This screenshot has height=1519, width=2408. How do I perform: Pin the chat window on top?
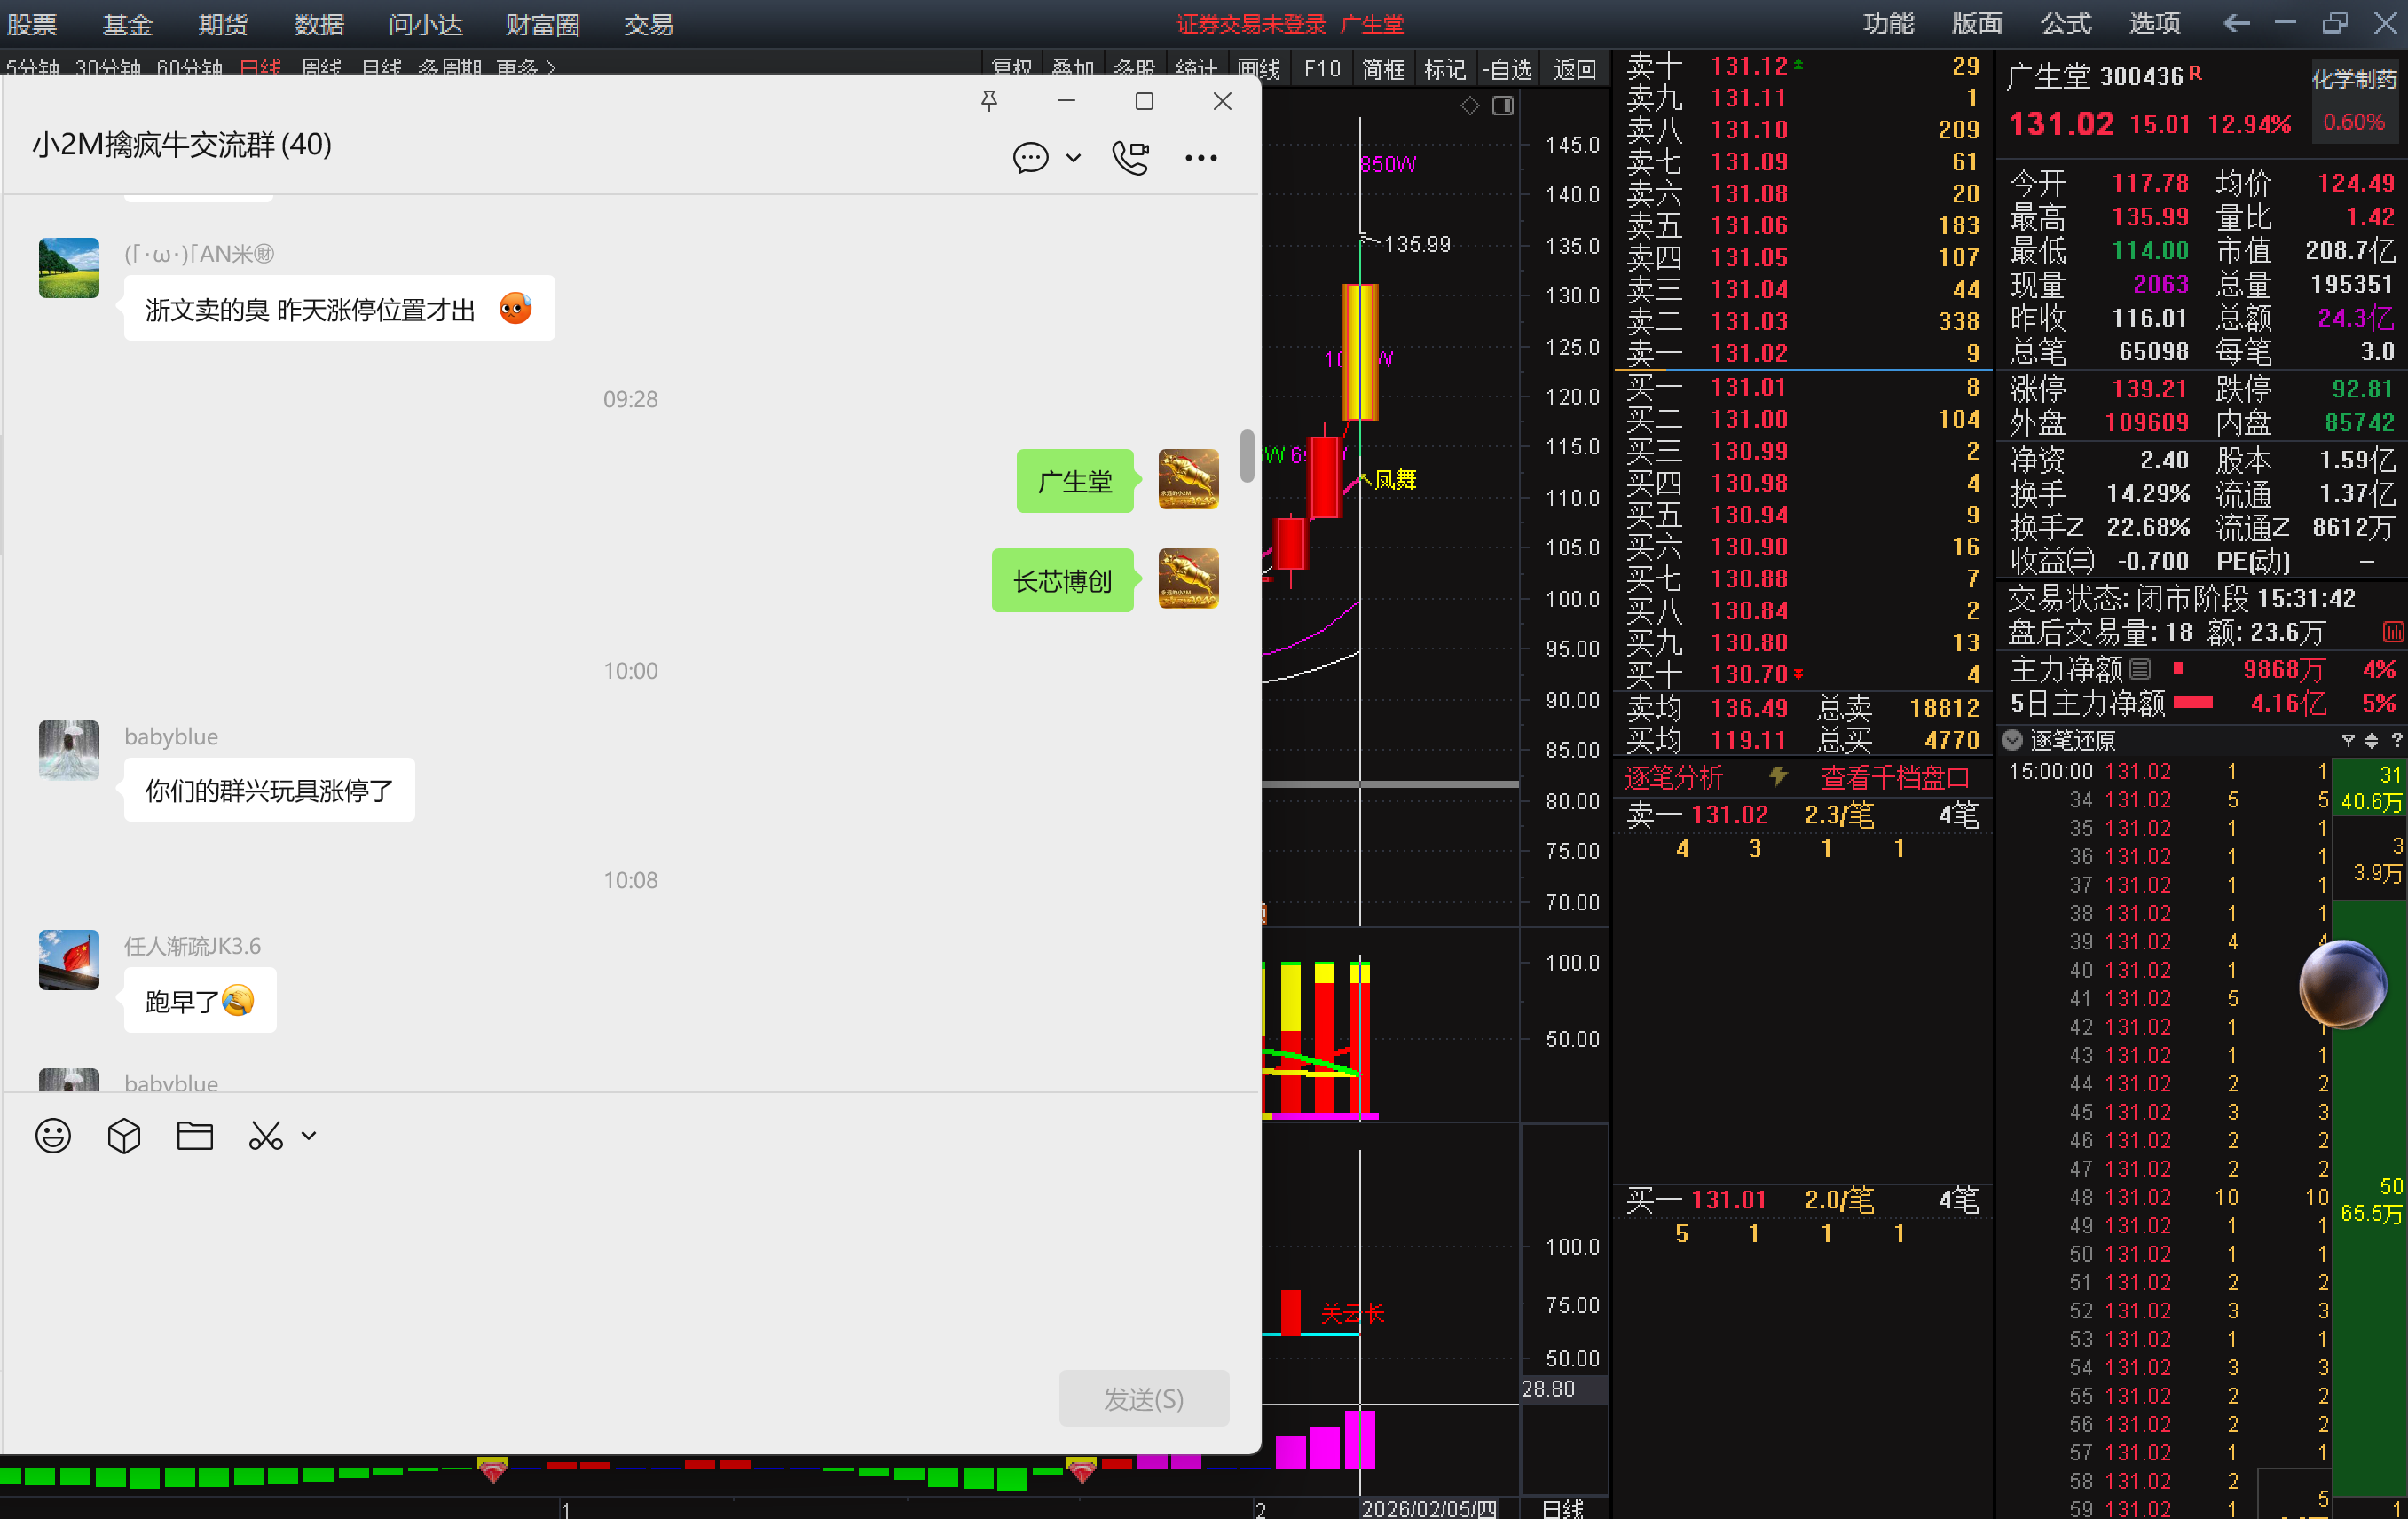pyautogui.click(x=989, y=101)
